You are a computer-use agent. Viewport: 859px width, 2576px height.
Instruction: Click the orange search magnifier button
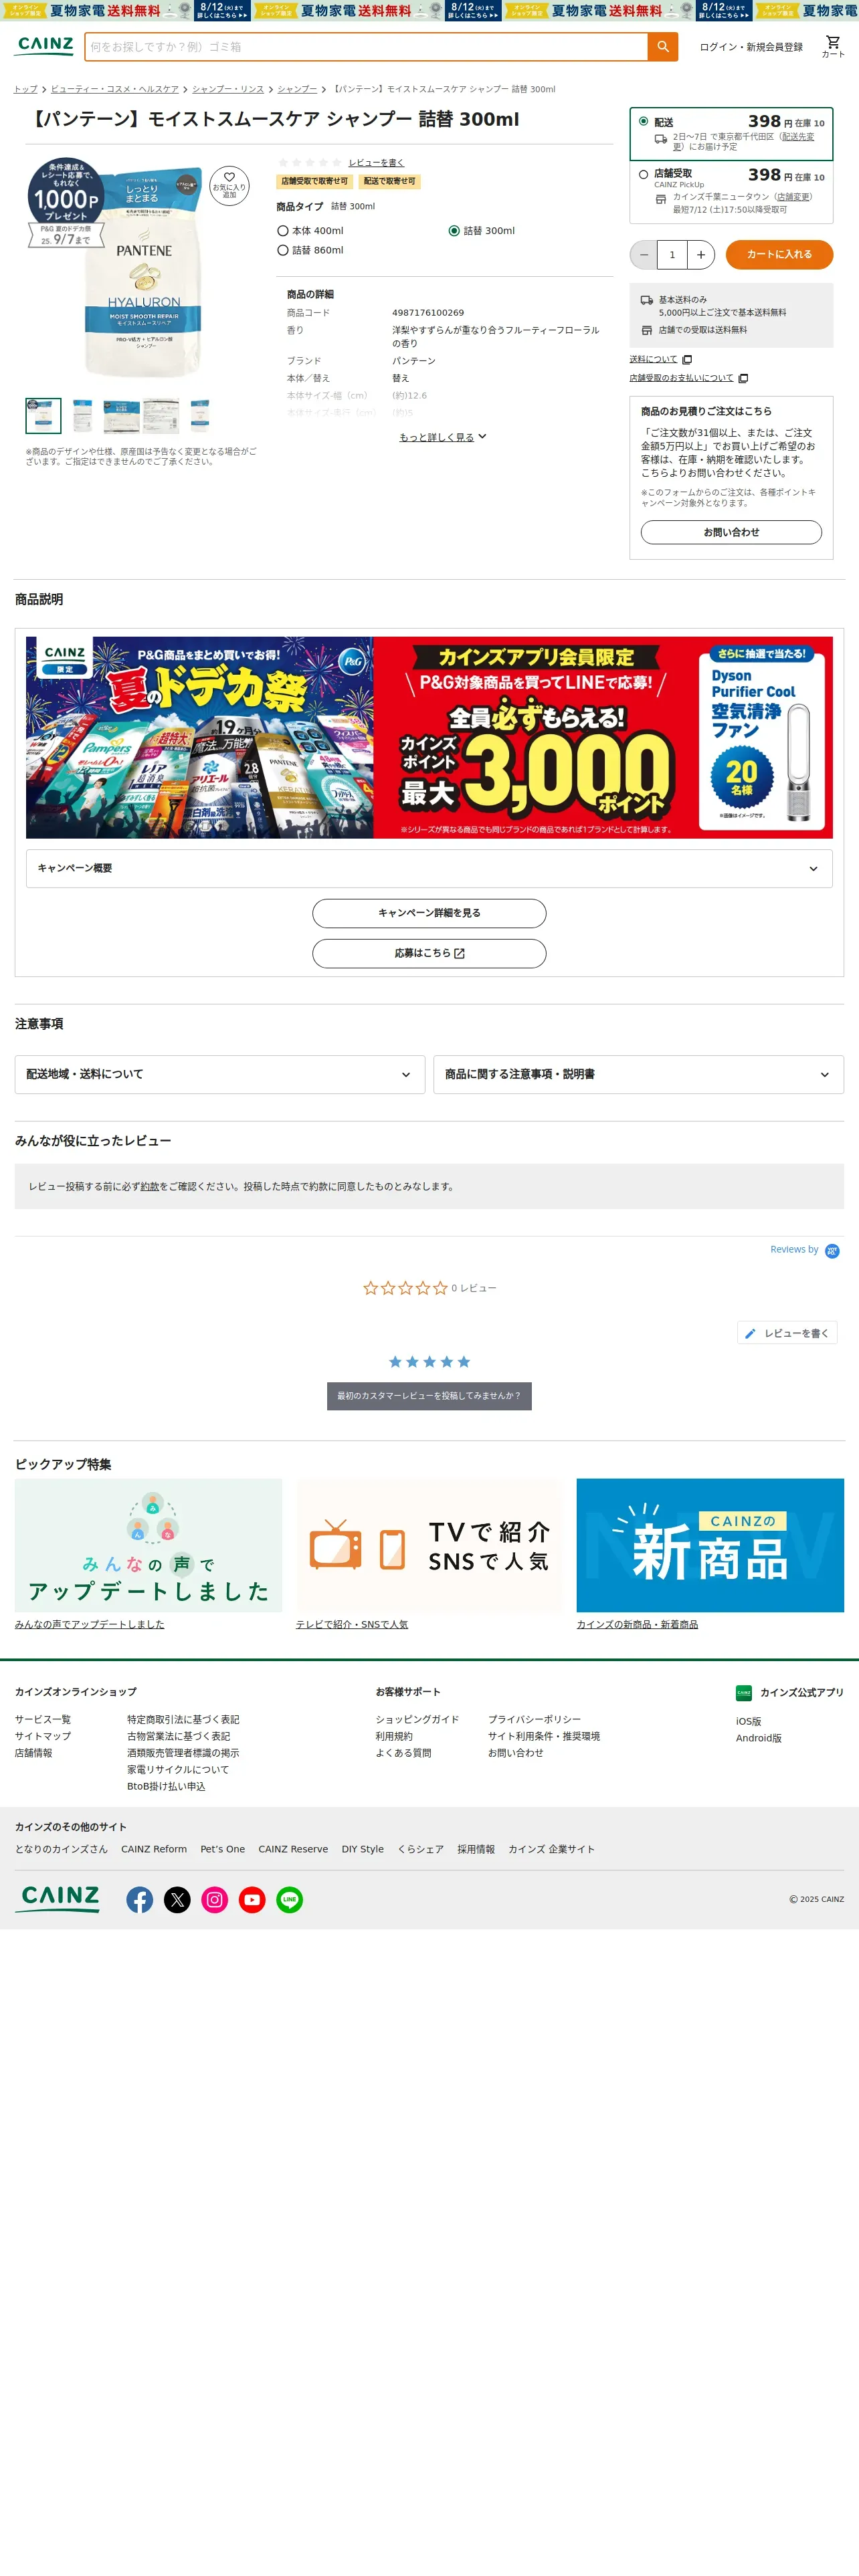(x=663, y=47)
